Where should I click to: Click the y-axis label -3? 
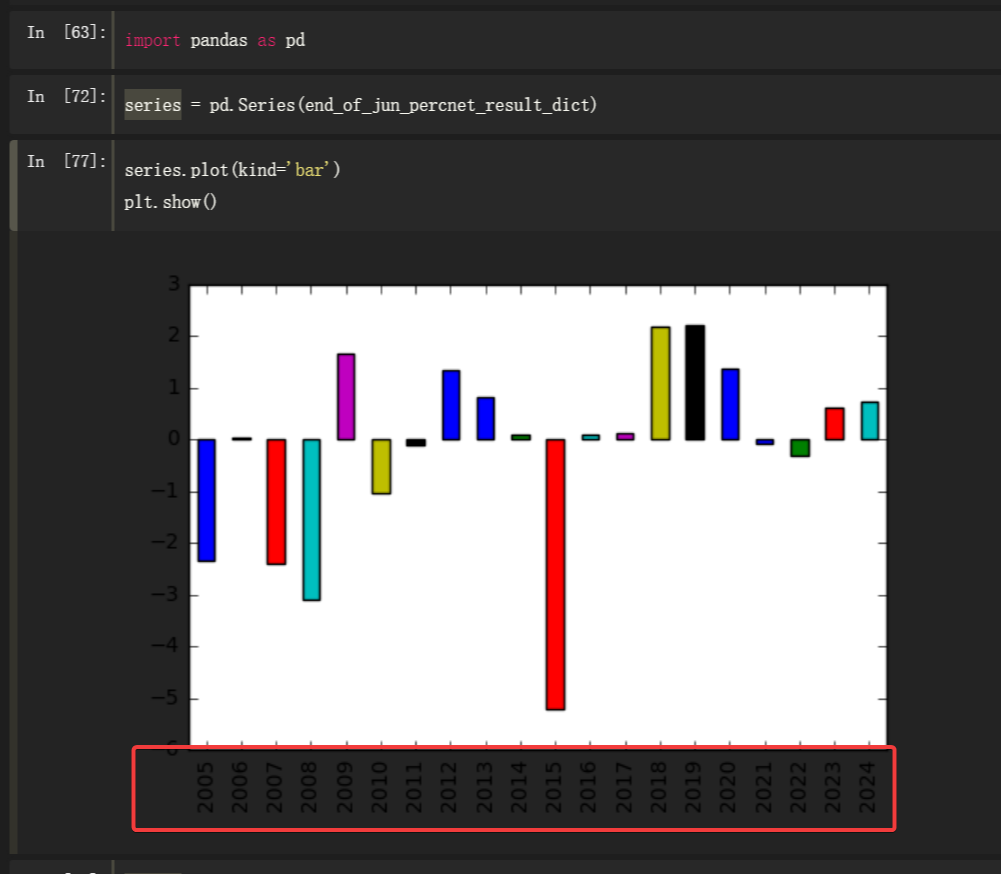tap(166, 594)
